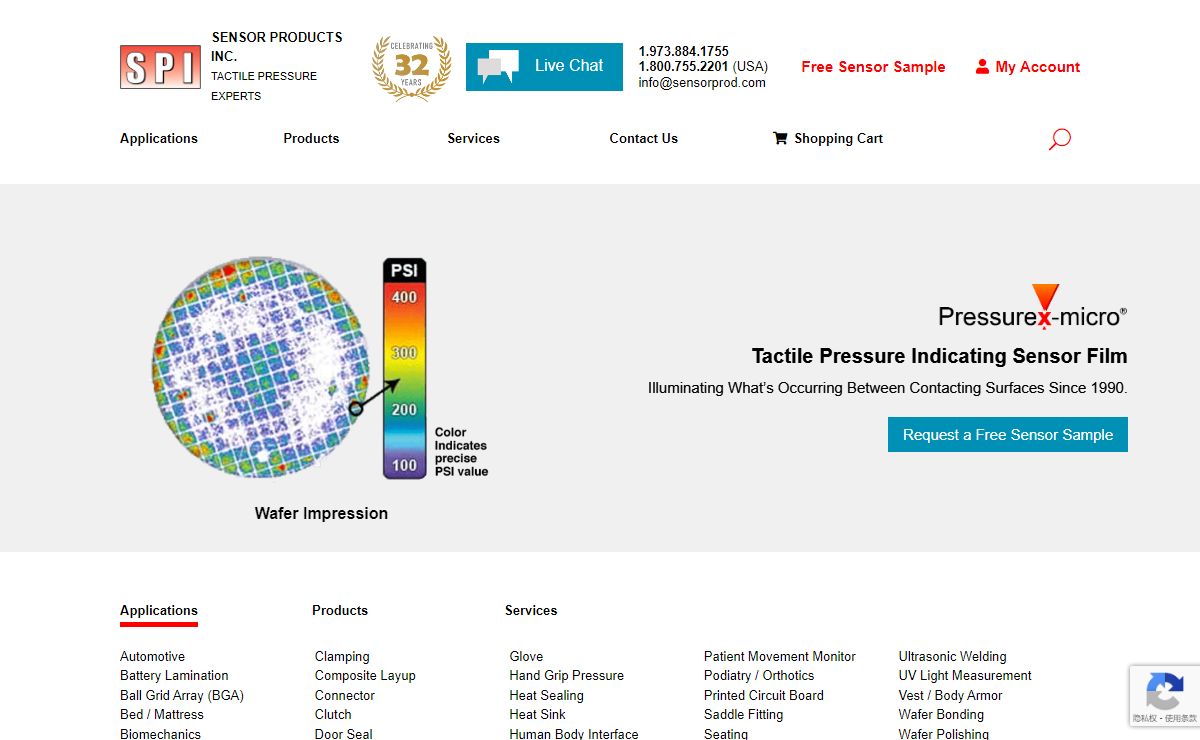Screen dimensions: 1200x740
Task: Open the Clutch link
Action: (x=333, y=715)
